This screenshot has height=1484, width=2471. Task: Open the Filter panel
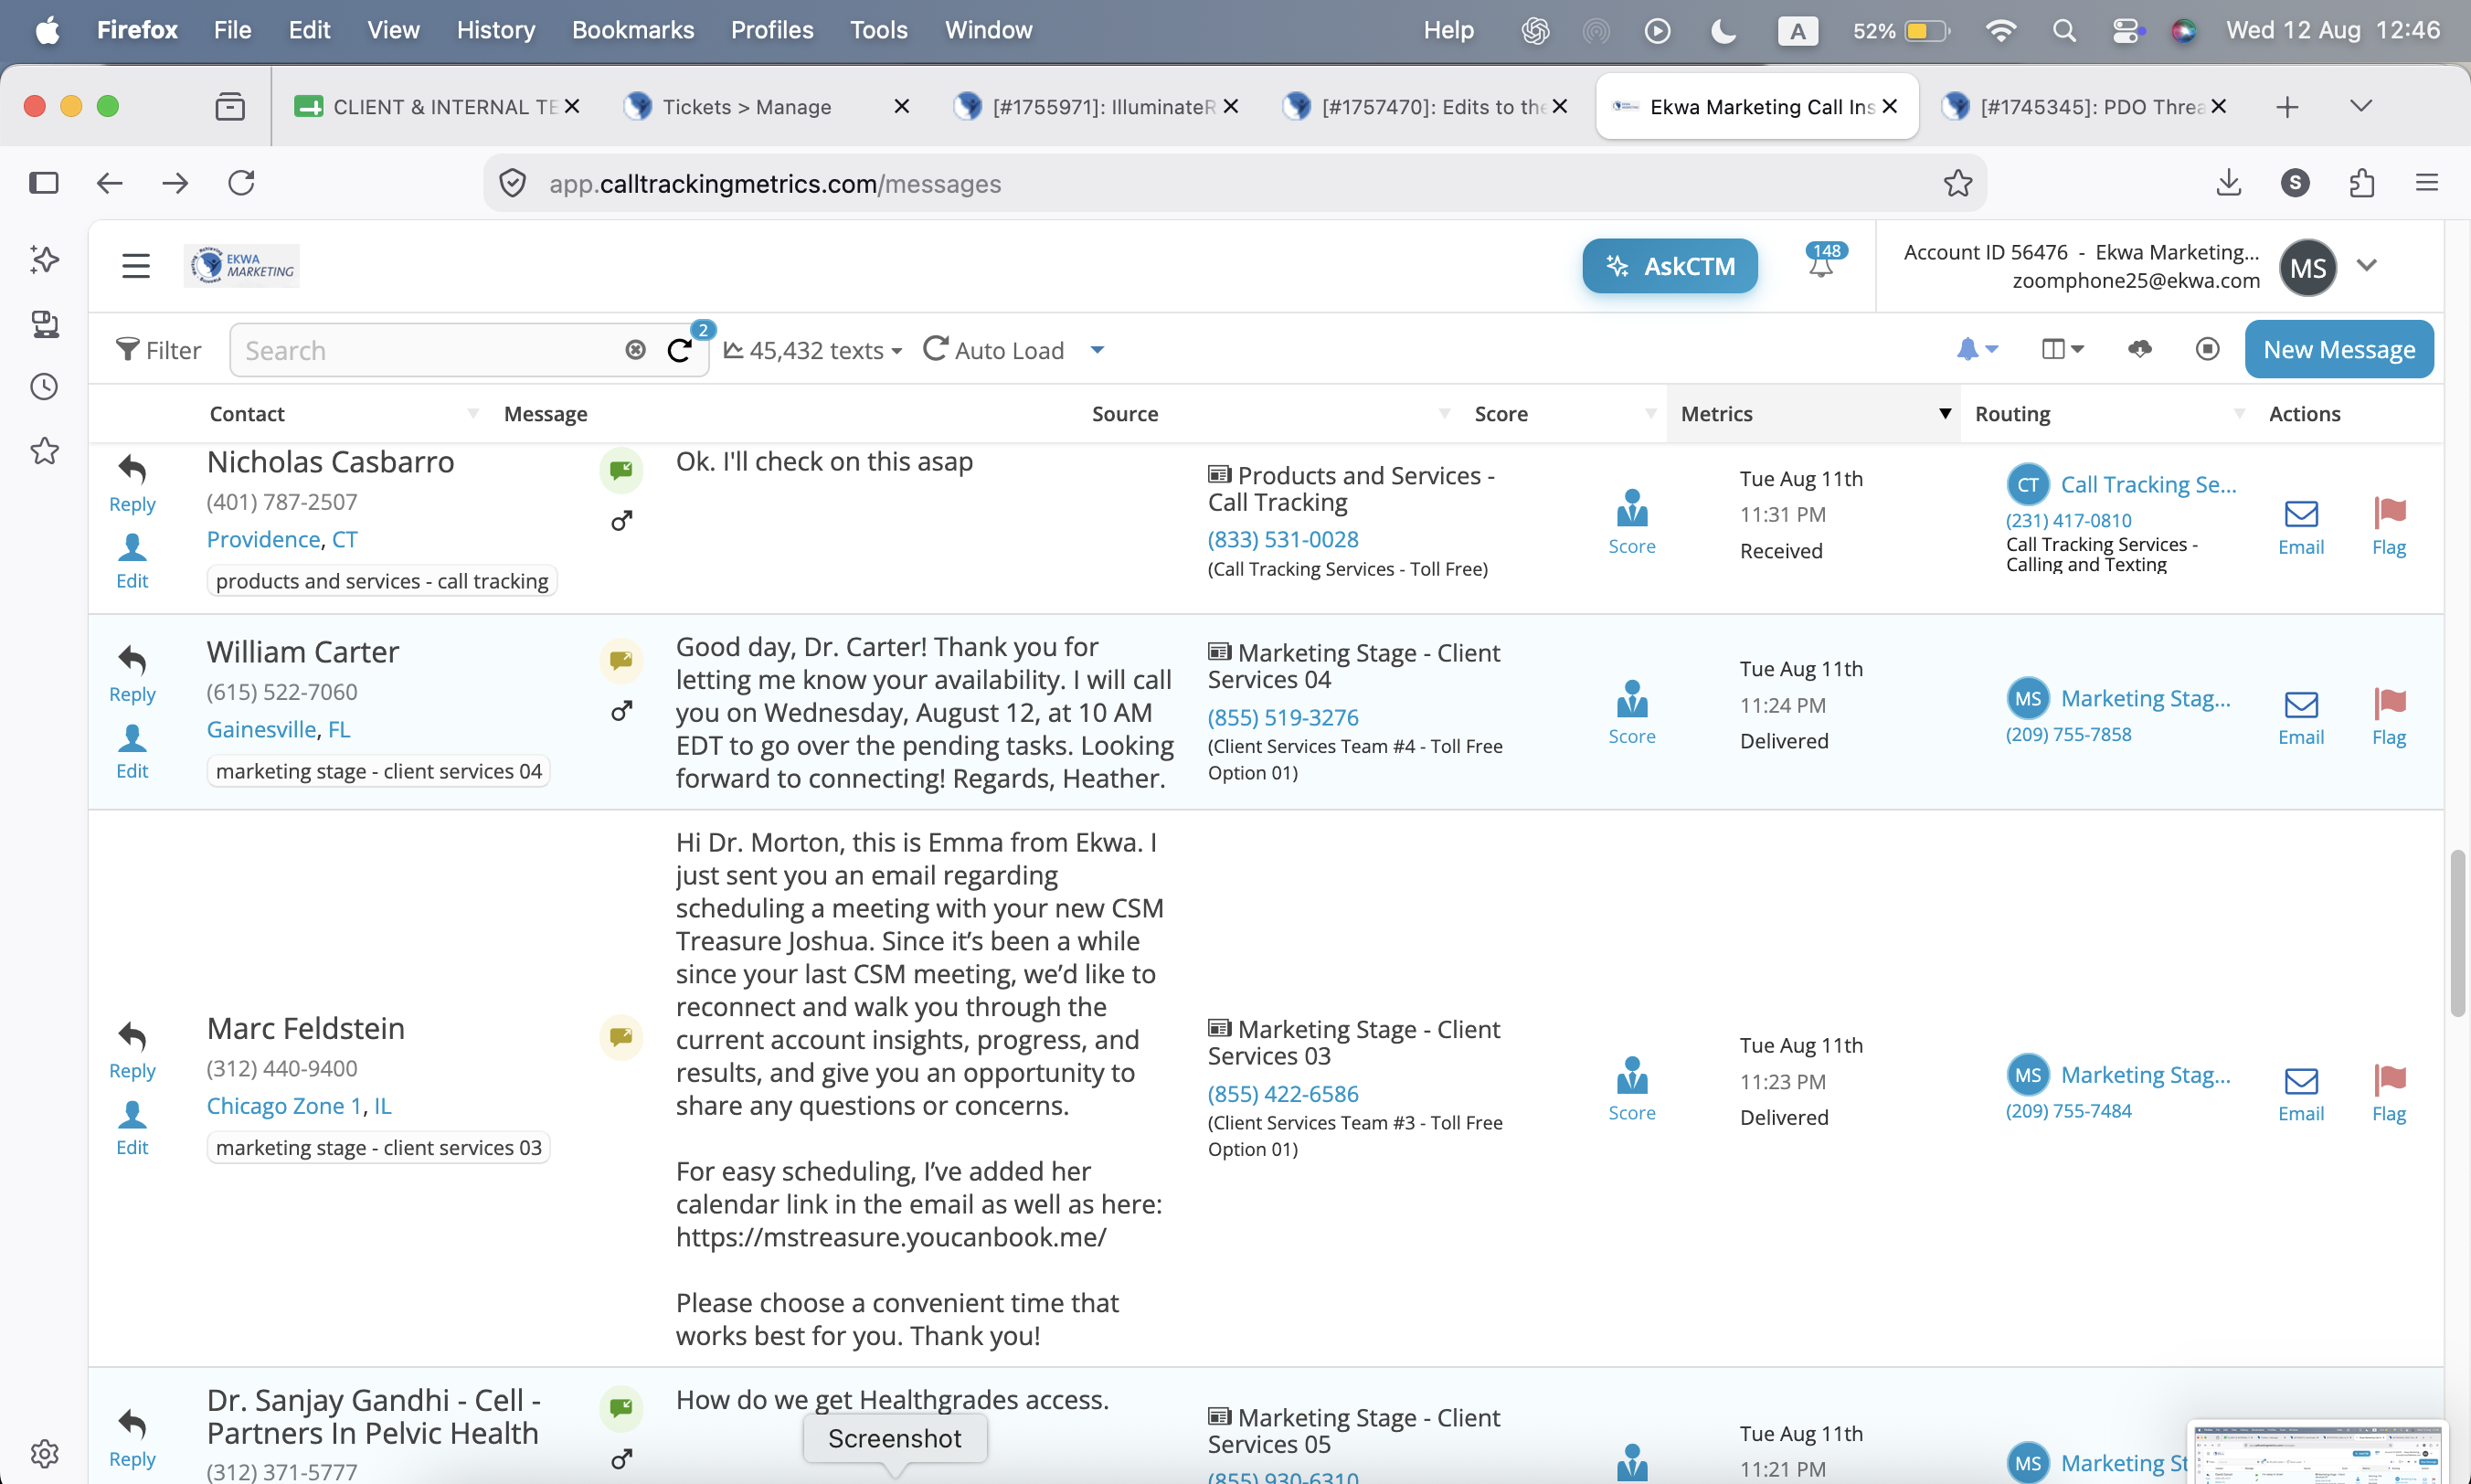click(x=158, y=350)
